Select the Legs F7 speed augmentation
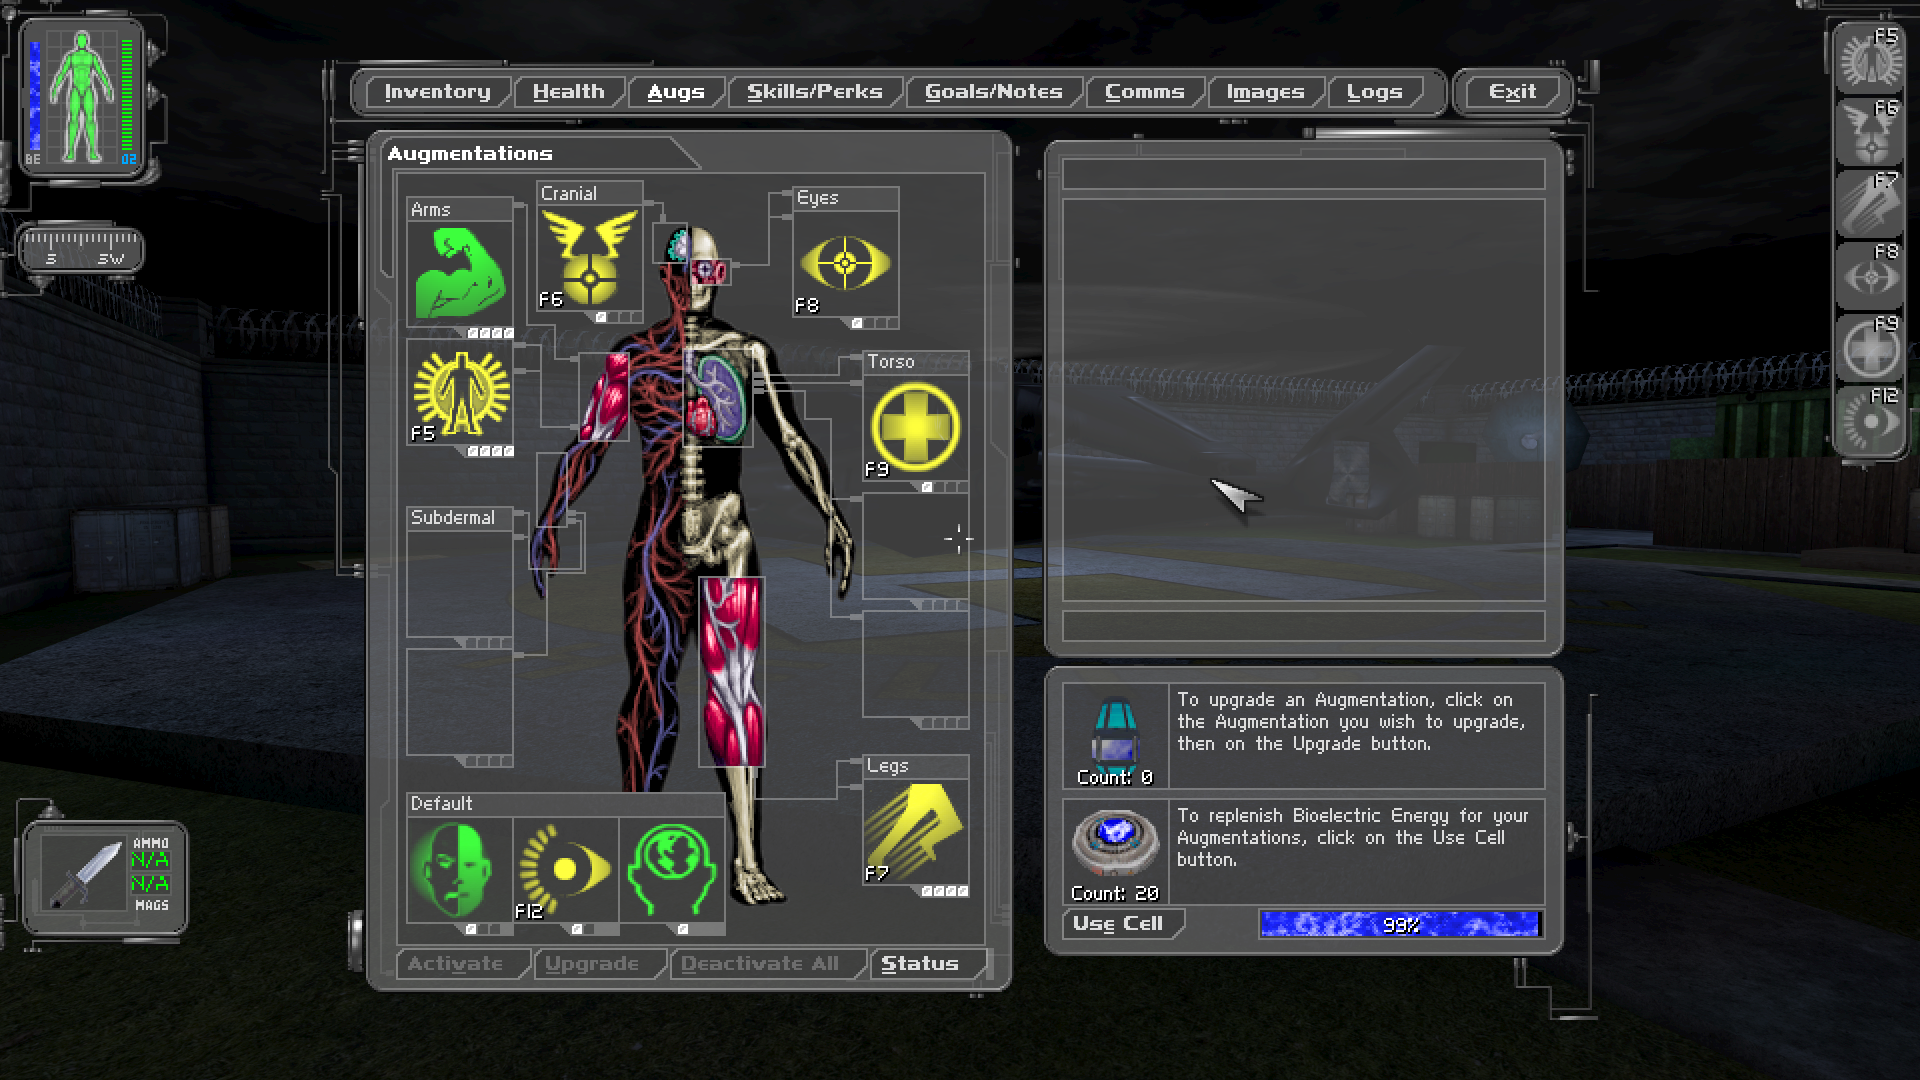 click(916, 832)
